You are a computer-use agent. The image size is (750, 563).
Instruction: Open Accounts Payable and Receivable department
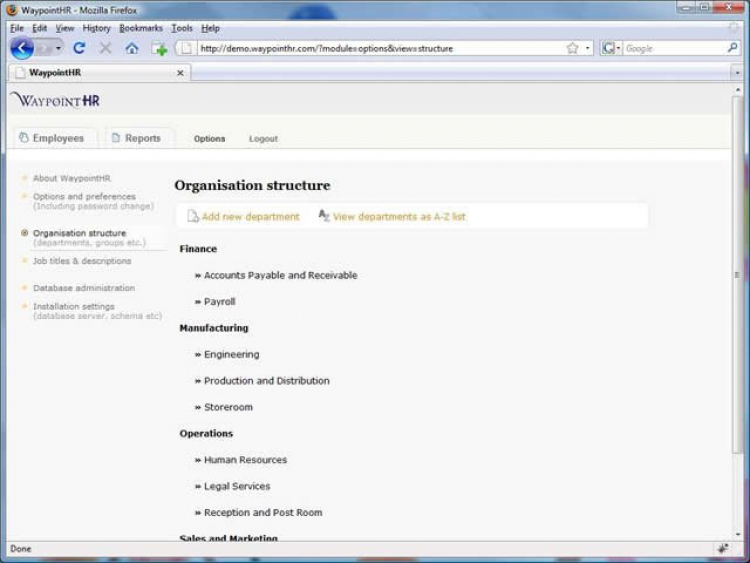[x=280, y=276]
